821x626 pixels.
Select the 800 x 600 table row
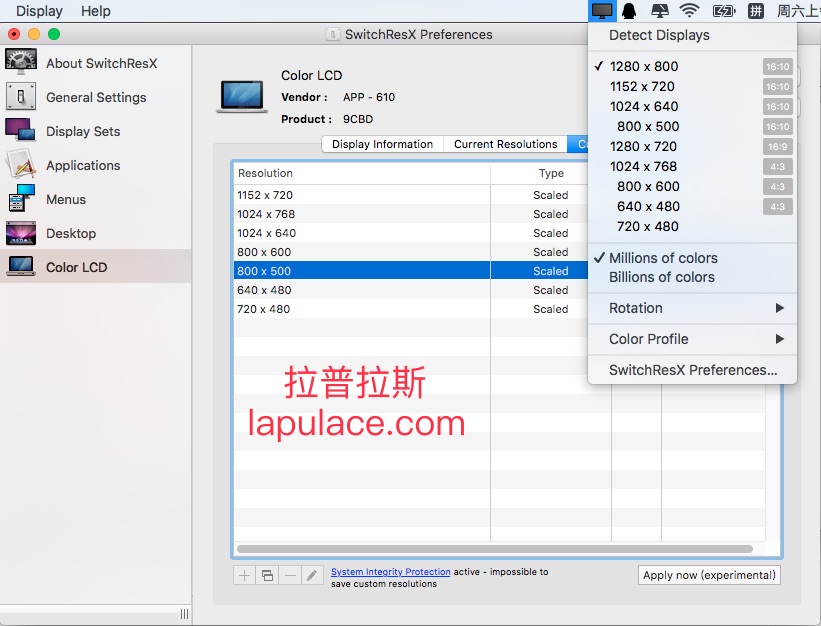(x=411, y=252)
